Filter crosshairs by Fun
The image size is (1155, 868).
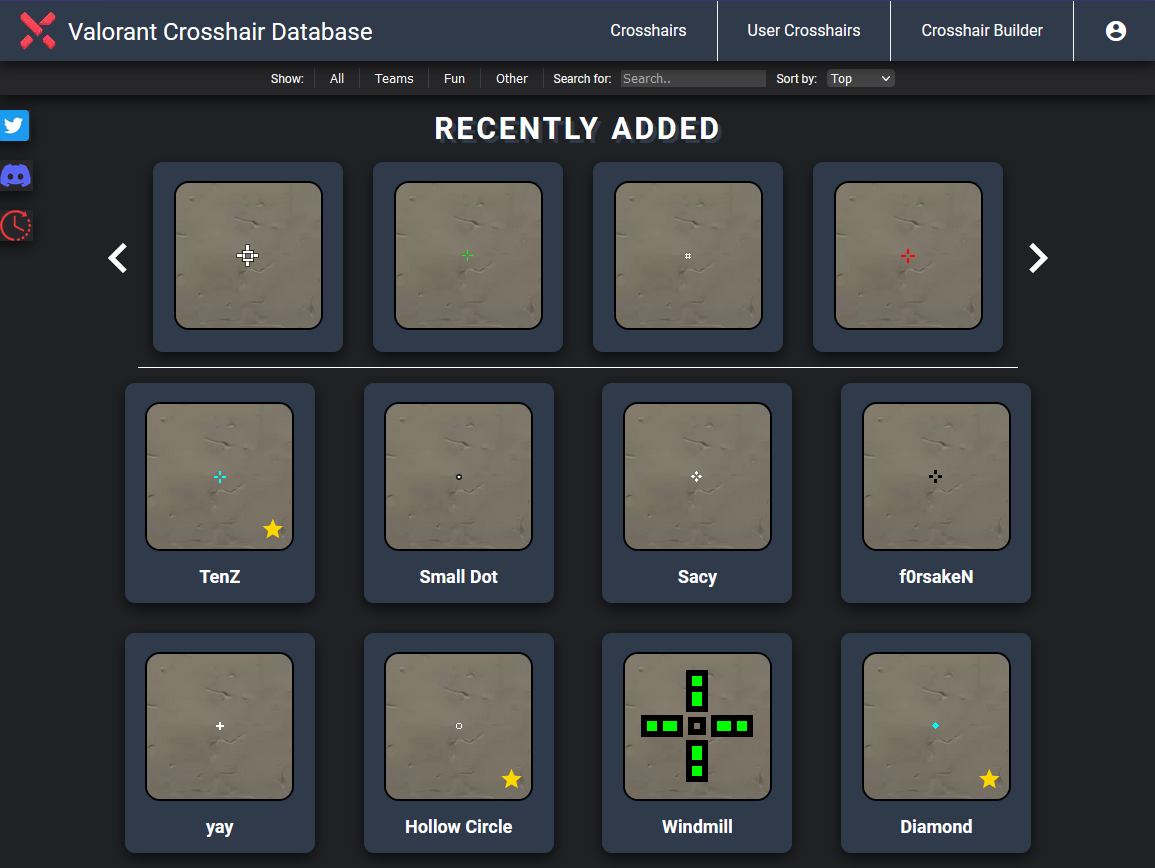click(454, 79)
